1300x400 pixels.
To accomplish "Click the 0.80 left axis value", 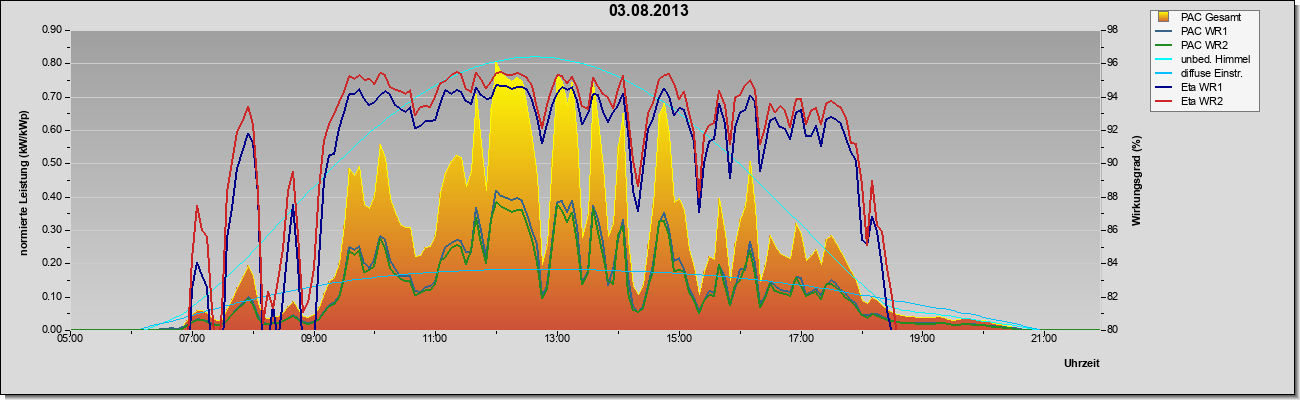I will click(52, 63).
